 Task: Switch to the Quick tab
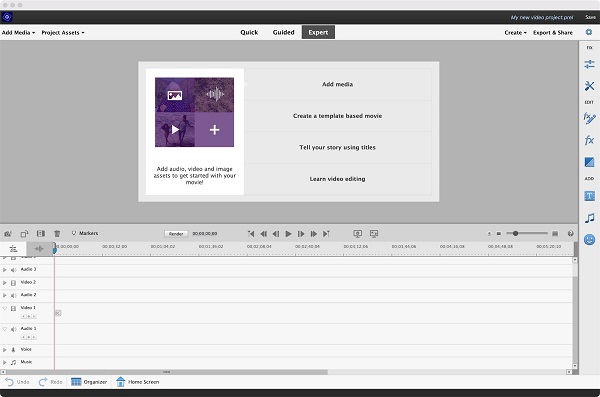pos(249,33)
